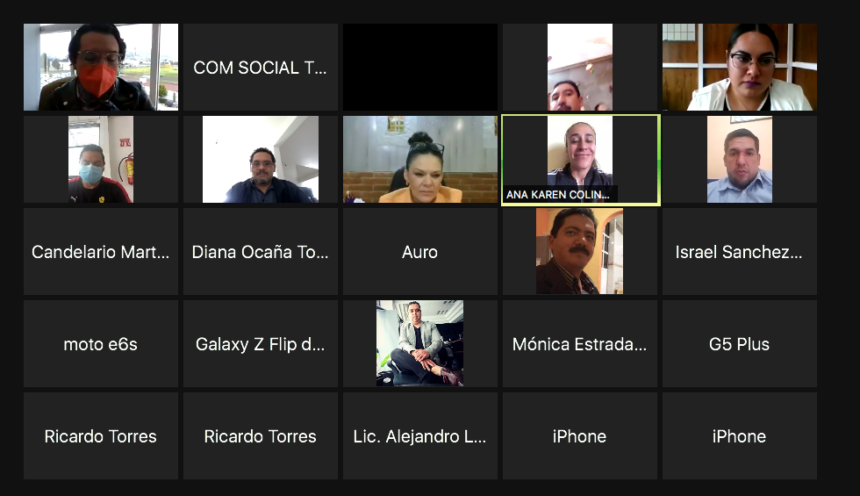The image size is (860, 496).
Task: Select the man in blue shirt video
Action: pyautogui.click(x=739, y=159)
